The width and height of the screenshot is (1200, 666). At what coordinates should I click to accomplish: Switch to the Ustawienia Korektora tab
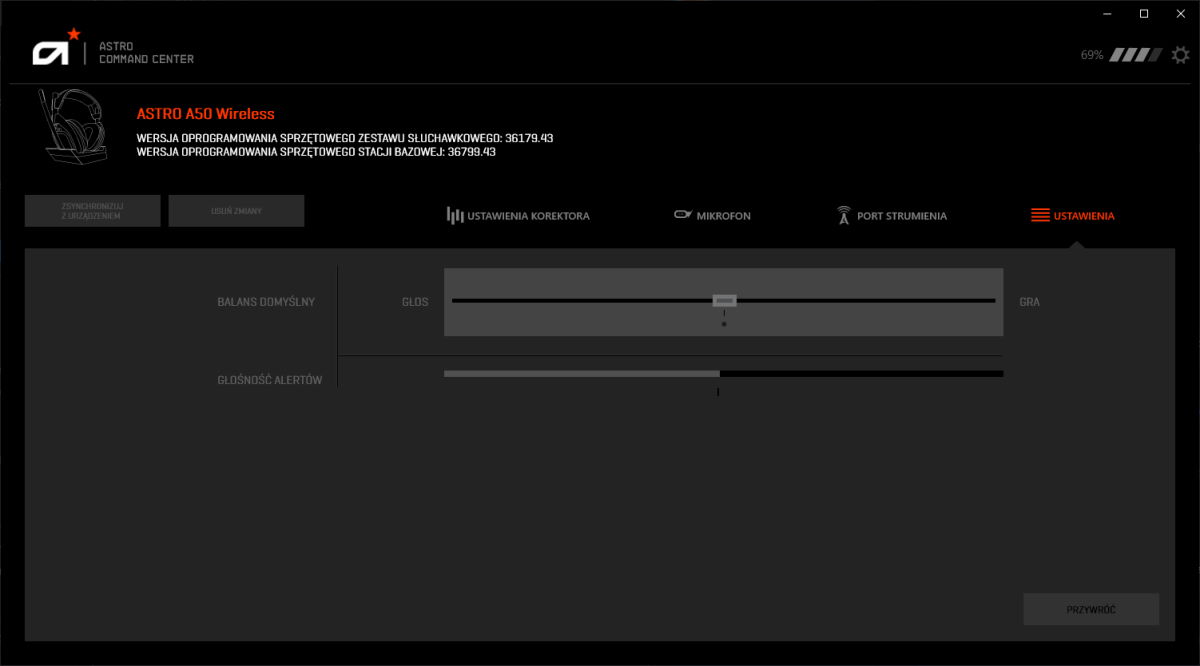528,216
